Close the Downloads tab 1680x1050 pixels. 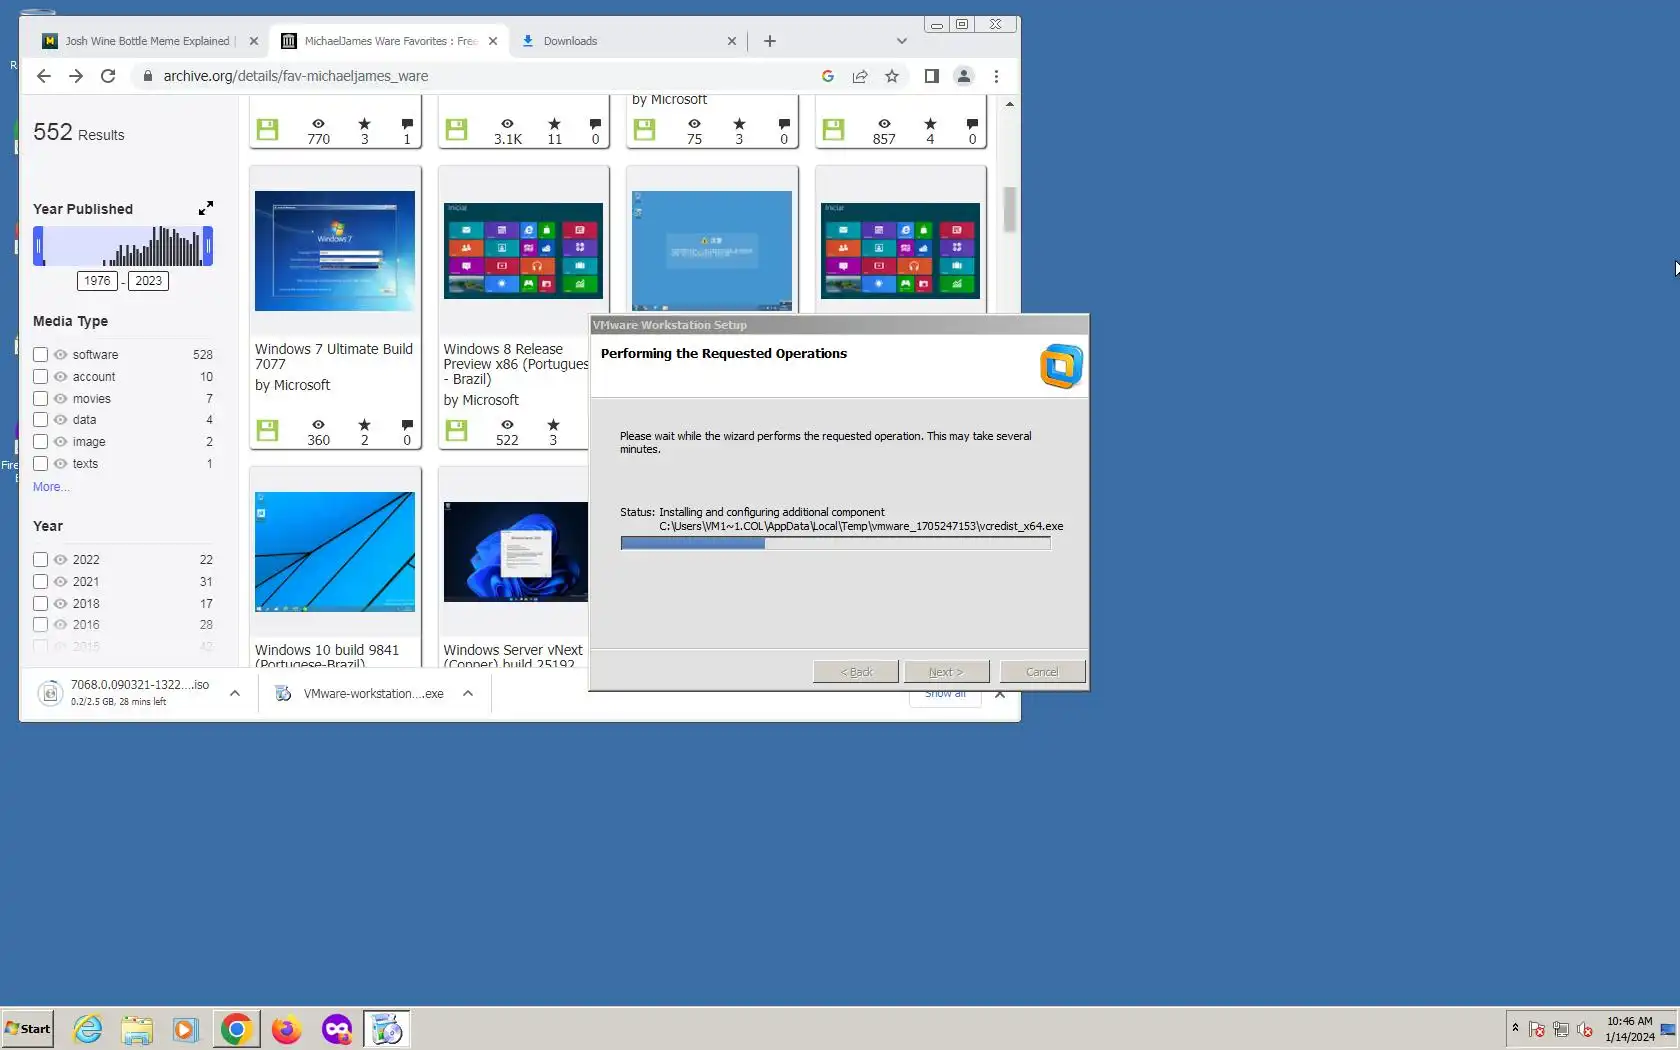click(732, 41)
